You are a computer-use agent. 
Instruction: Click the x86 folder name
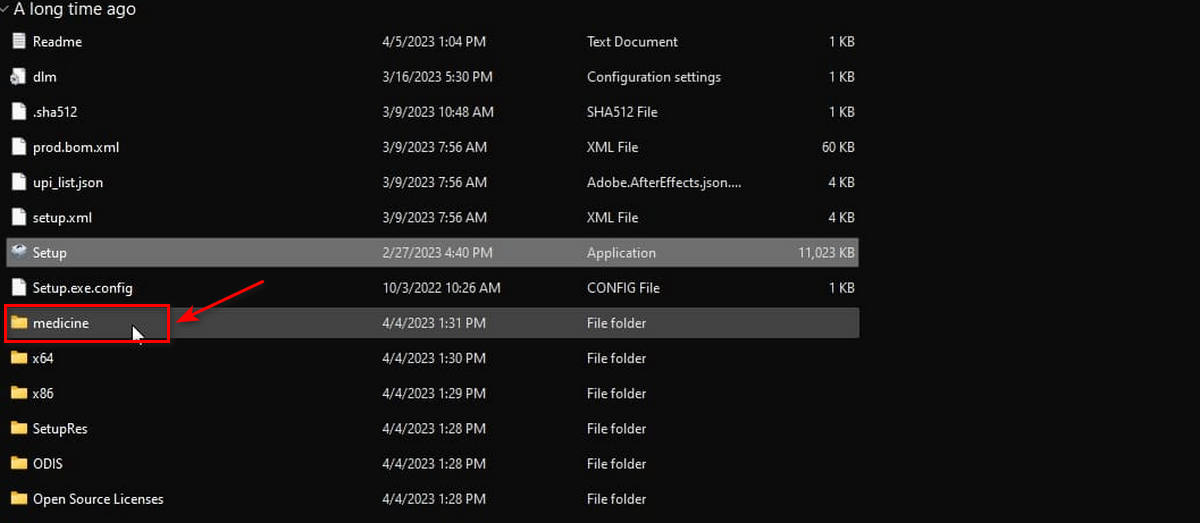pyautogui.click(x=43, y=393)
